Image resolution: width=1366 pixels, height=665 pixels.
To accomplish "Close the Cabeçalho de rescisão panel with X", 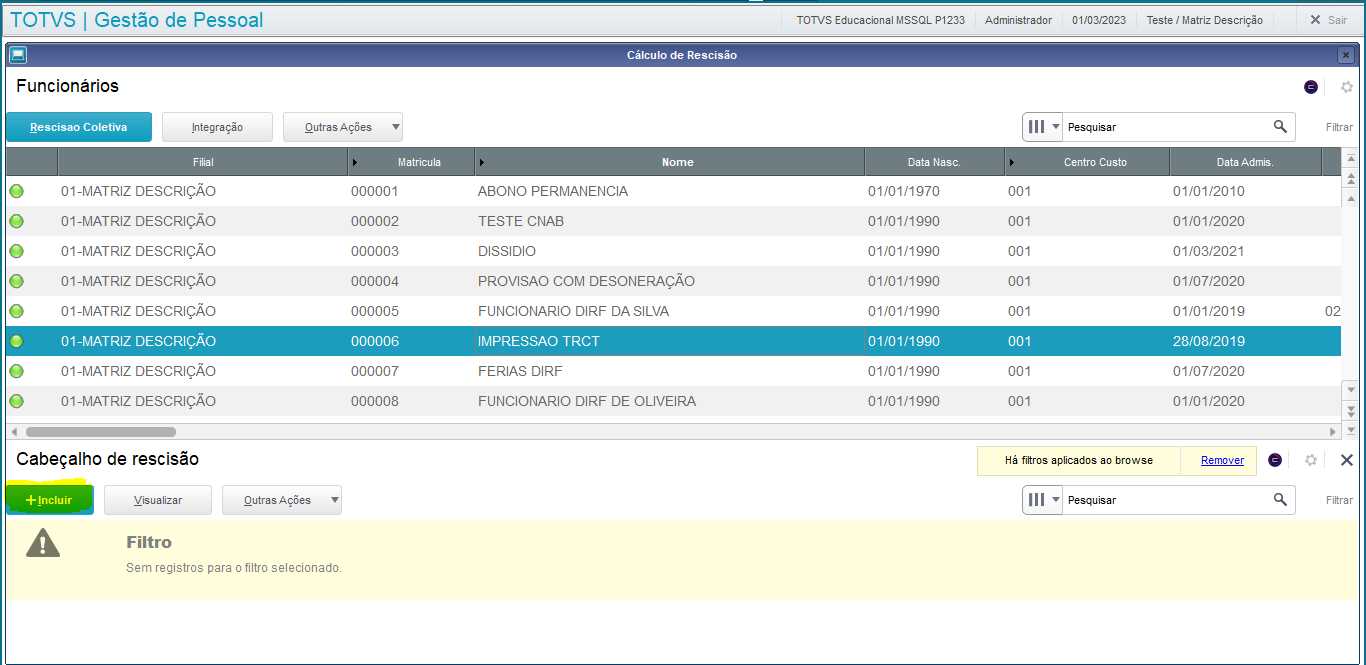I will point(1347,460).
